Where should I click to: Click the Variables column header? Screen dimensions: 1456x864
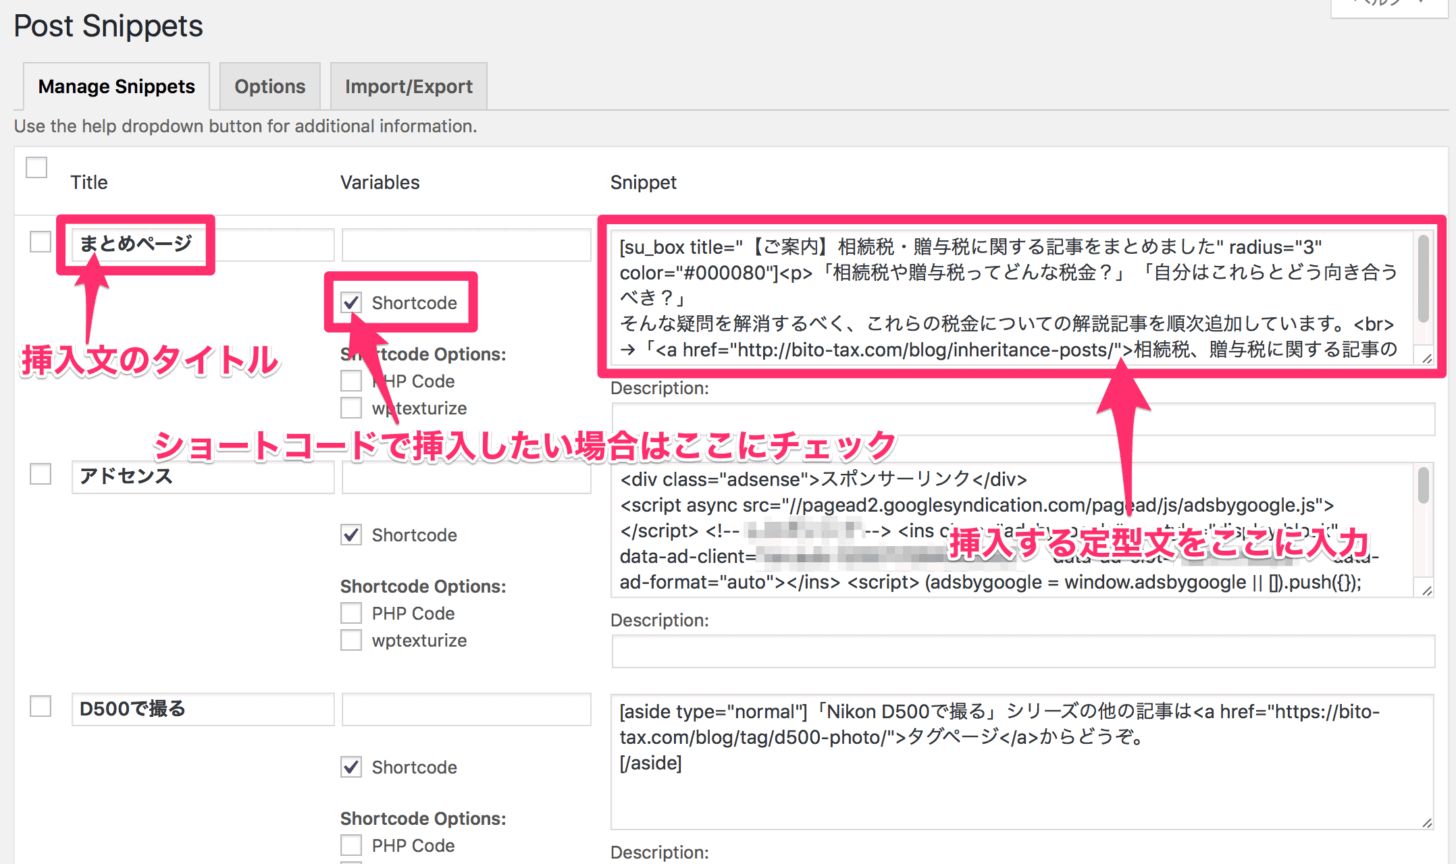coord(380,182)
